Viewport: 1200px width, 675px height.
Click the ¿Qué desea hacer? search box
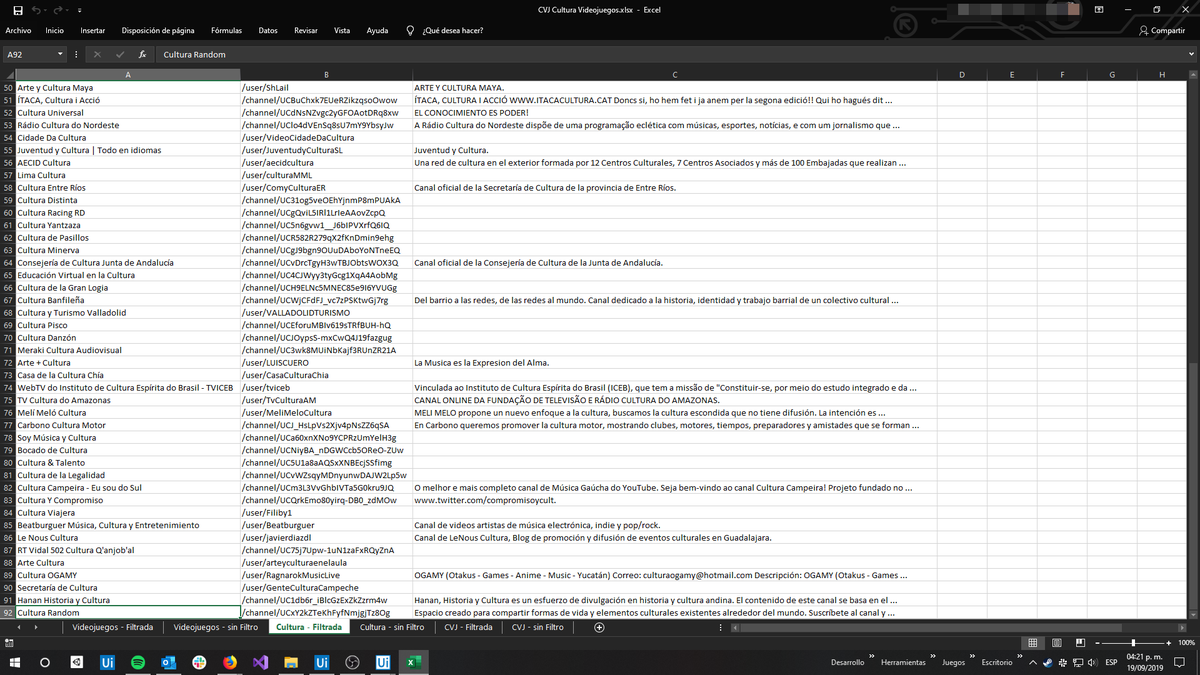[453, 31]
